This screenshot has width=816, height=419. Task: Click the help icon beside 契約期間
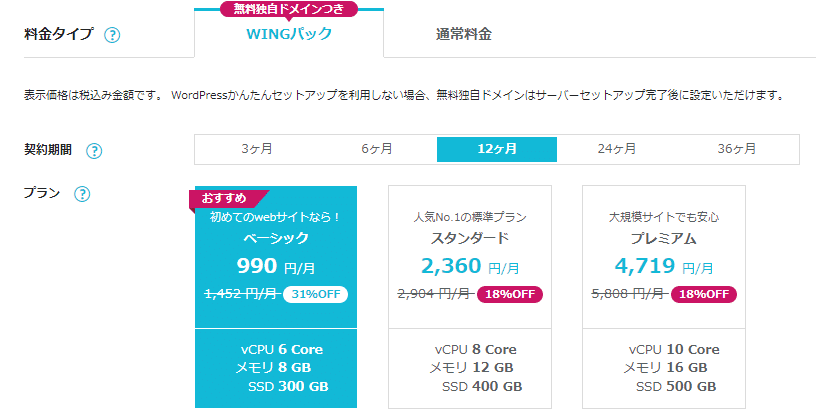click(x=94, y=151)
